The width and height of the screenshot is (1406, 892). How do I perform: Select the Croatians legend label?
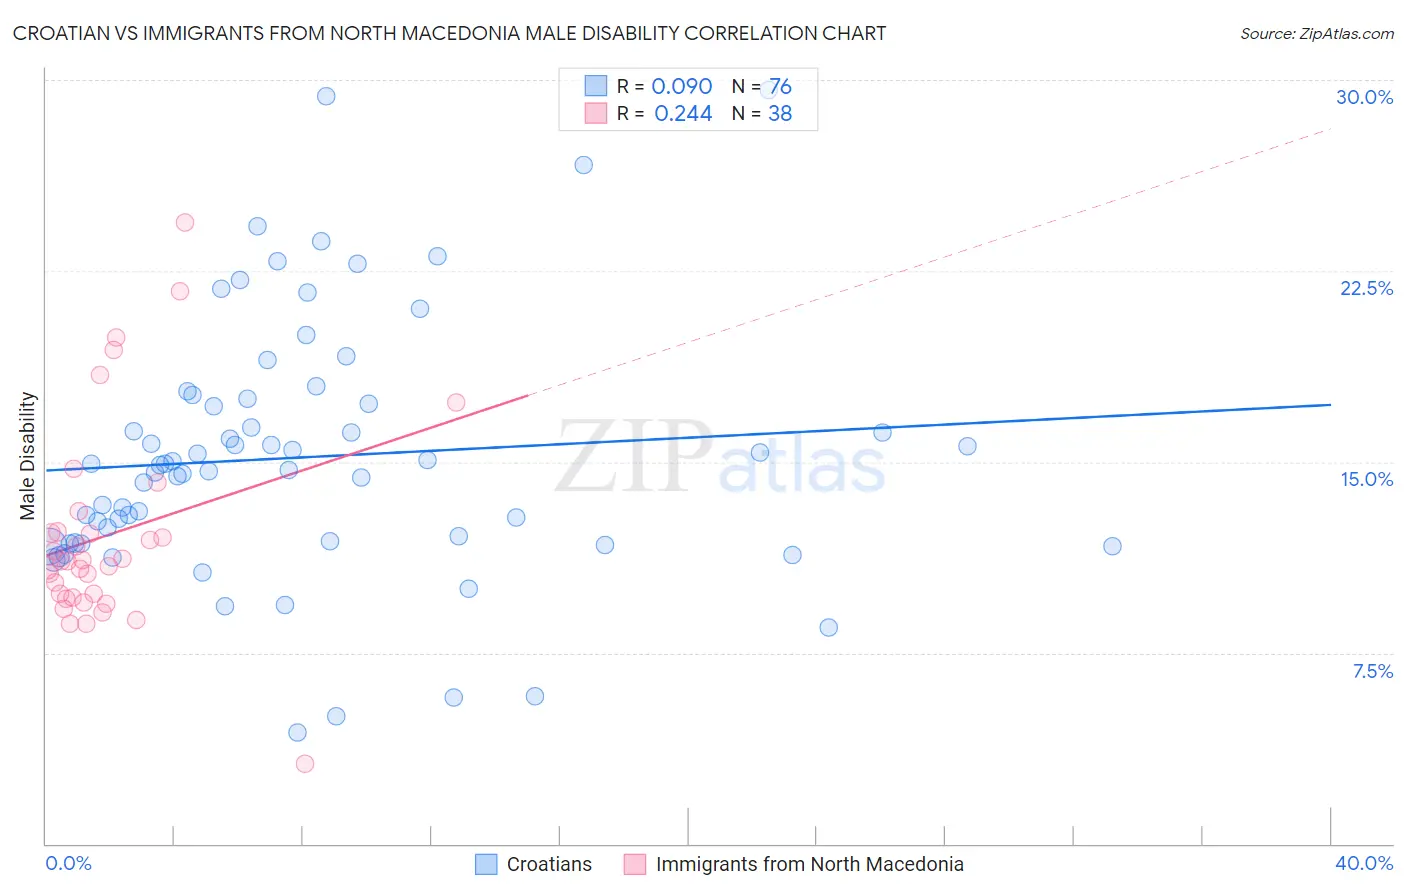tap(549, 864)
